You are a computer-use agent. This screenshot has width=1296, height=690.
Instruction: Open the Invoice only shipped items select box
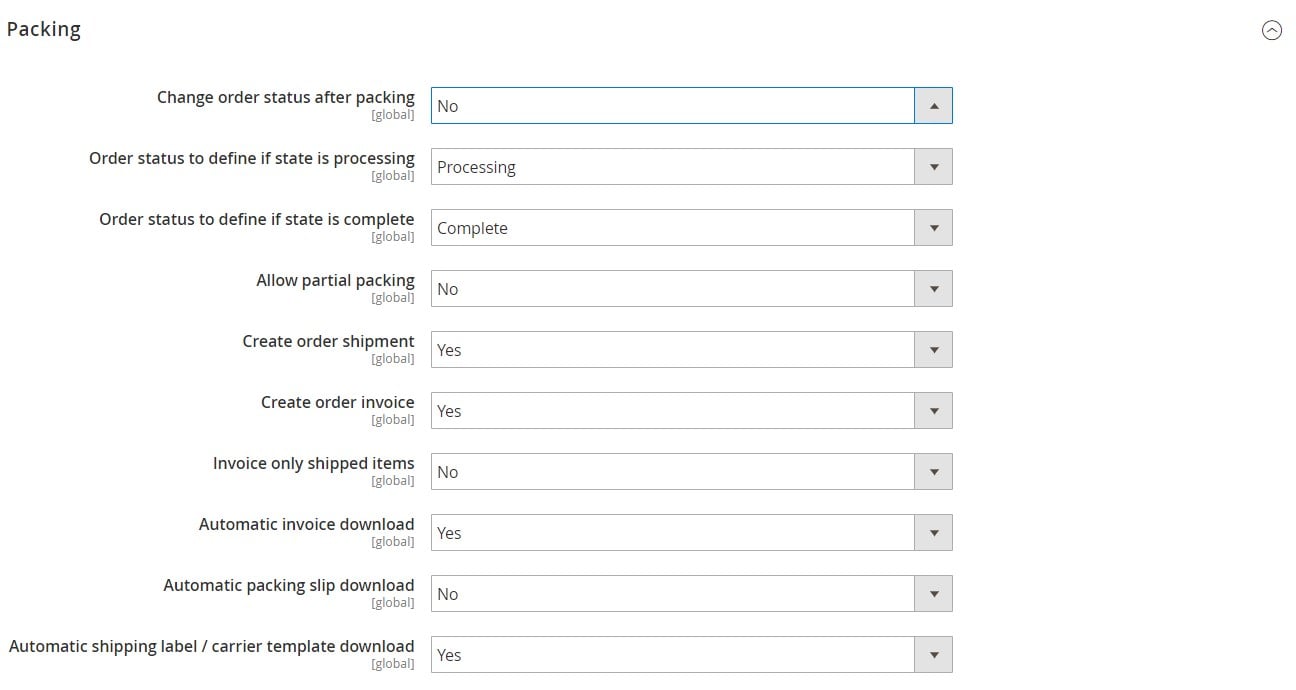tap(691, 472)
